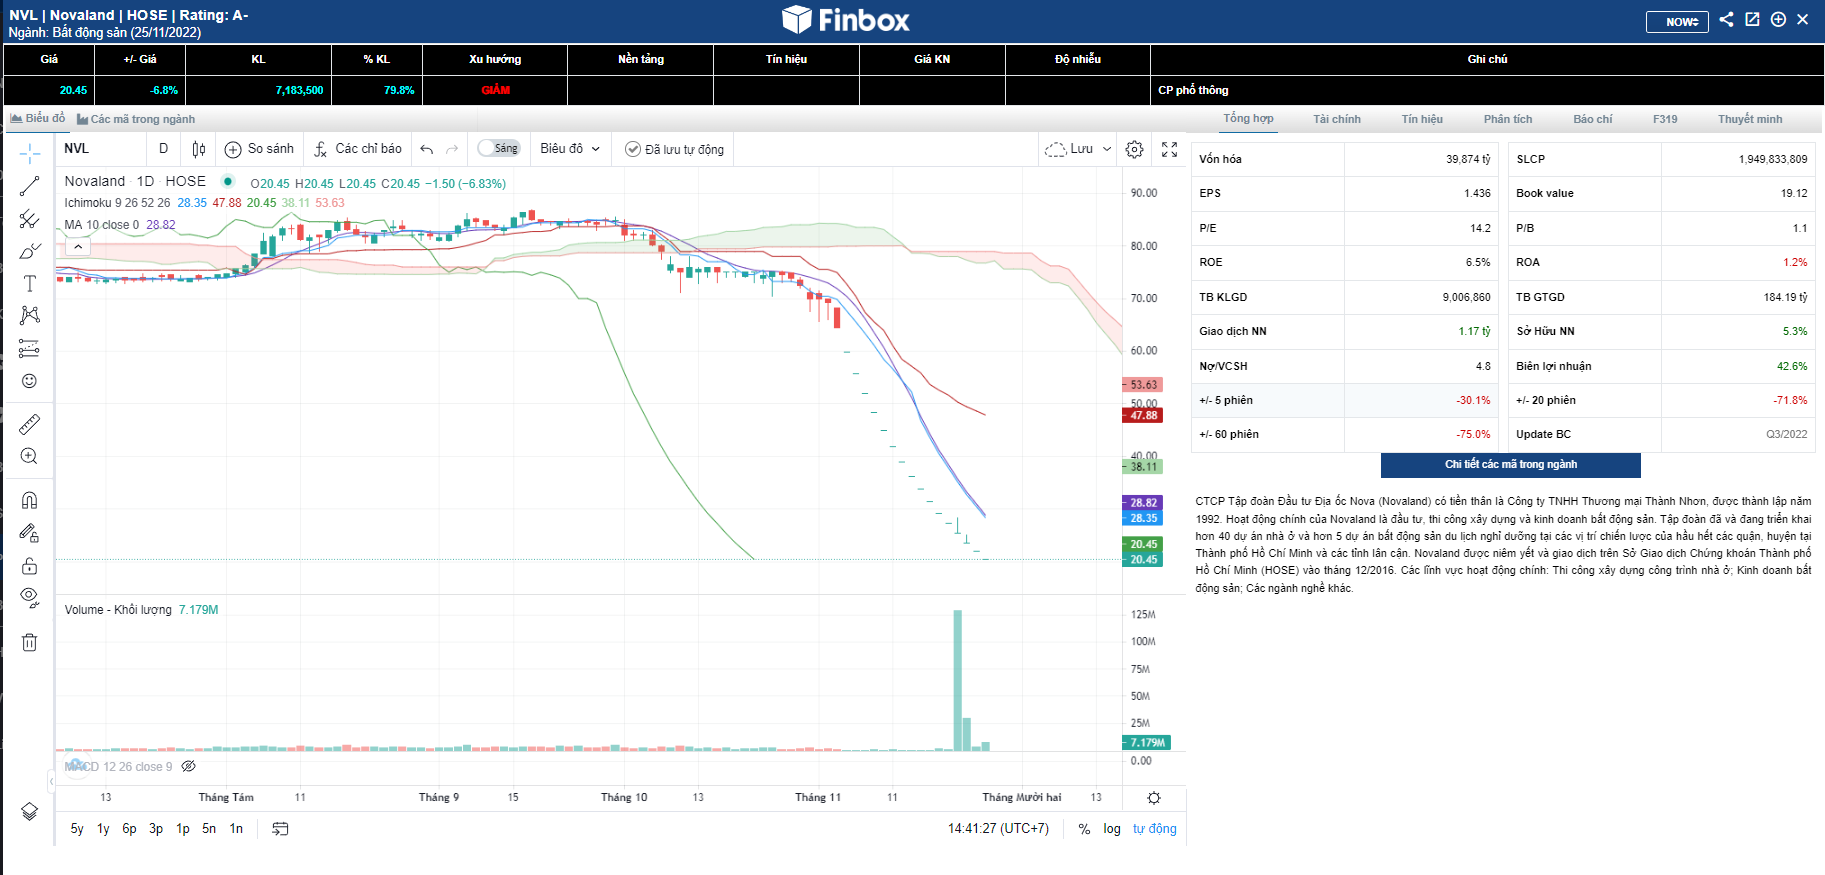Viewport: 1825px width, 875px height.
Task: Open the forecasting and measurement tools
Action: 30,348
